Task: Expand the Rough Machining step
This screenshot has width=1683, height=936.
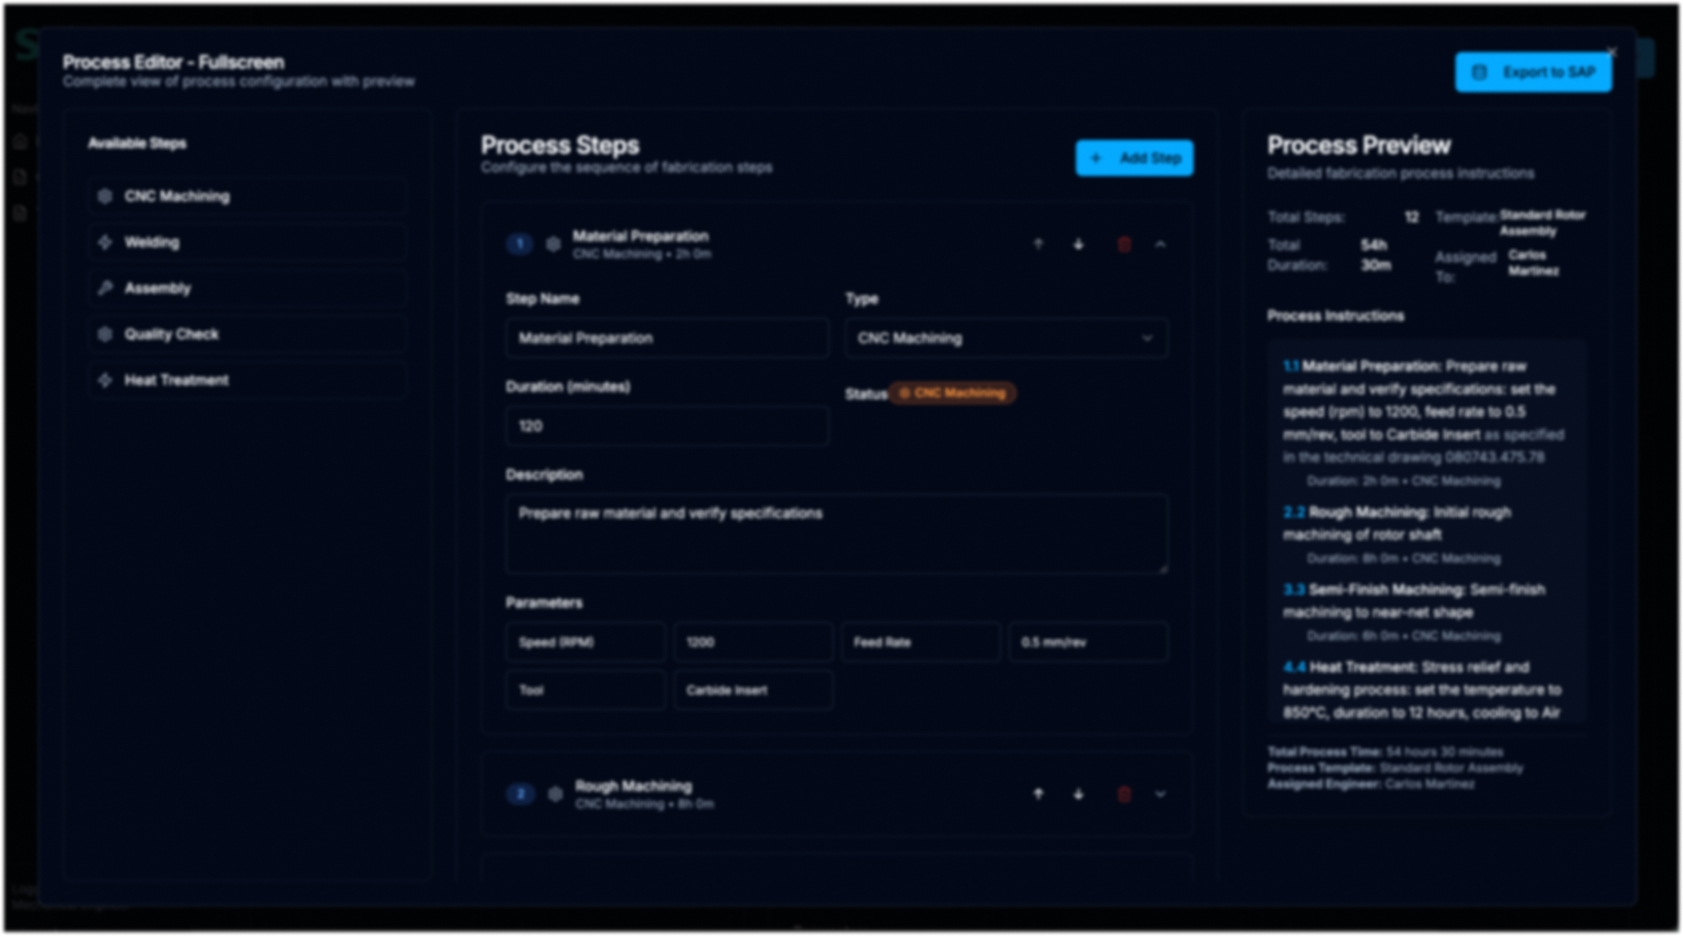Action: pos(1160,794)
